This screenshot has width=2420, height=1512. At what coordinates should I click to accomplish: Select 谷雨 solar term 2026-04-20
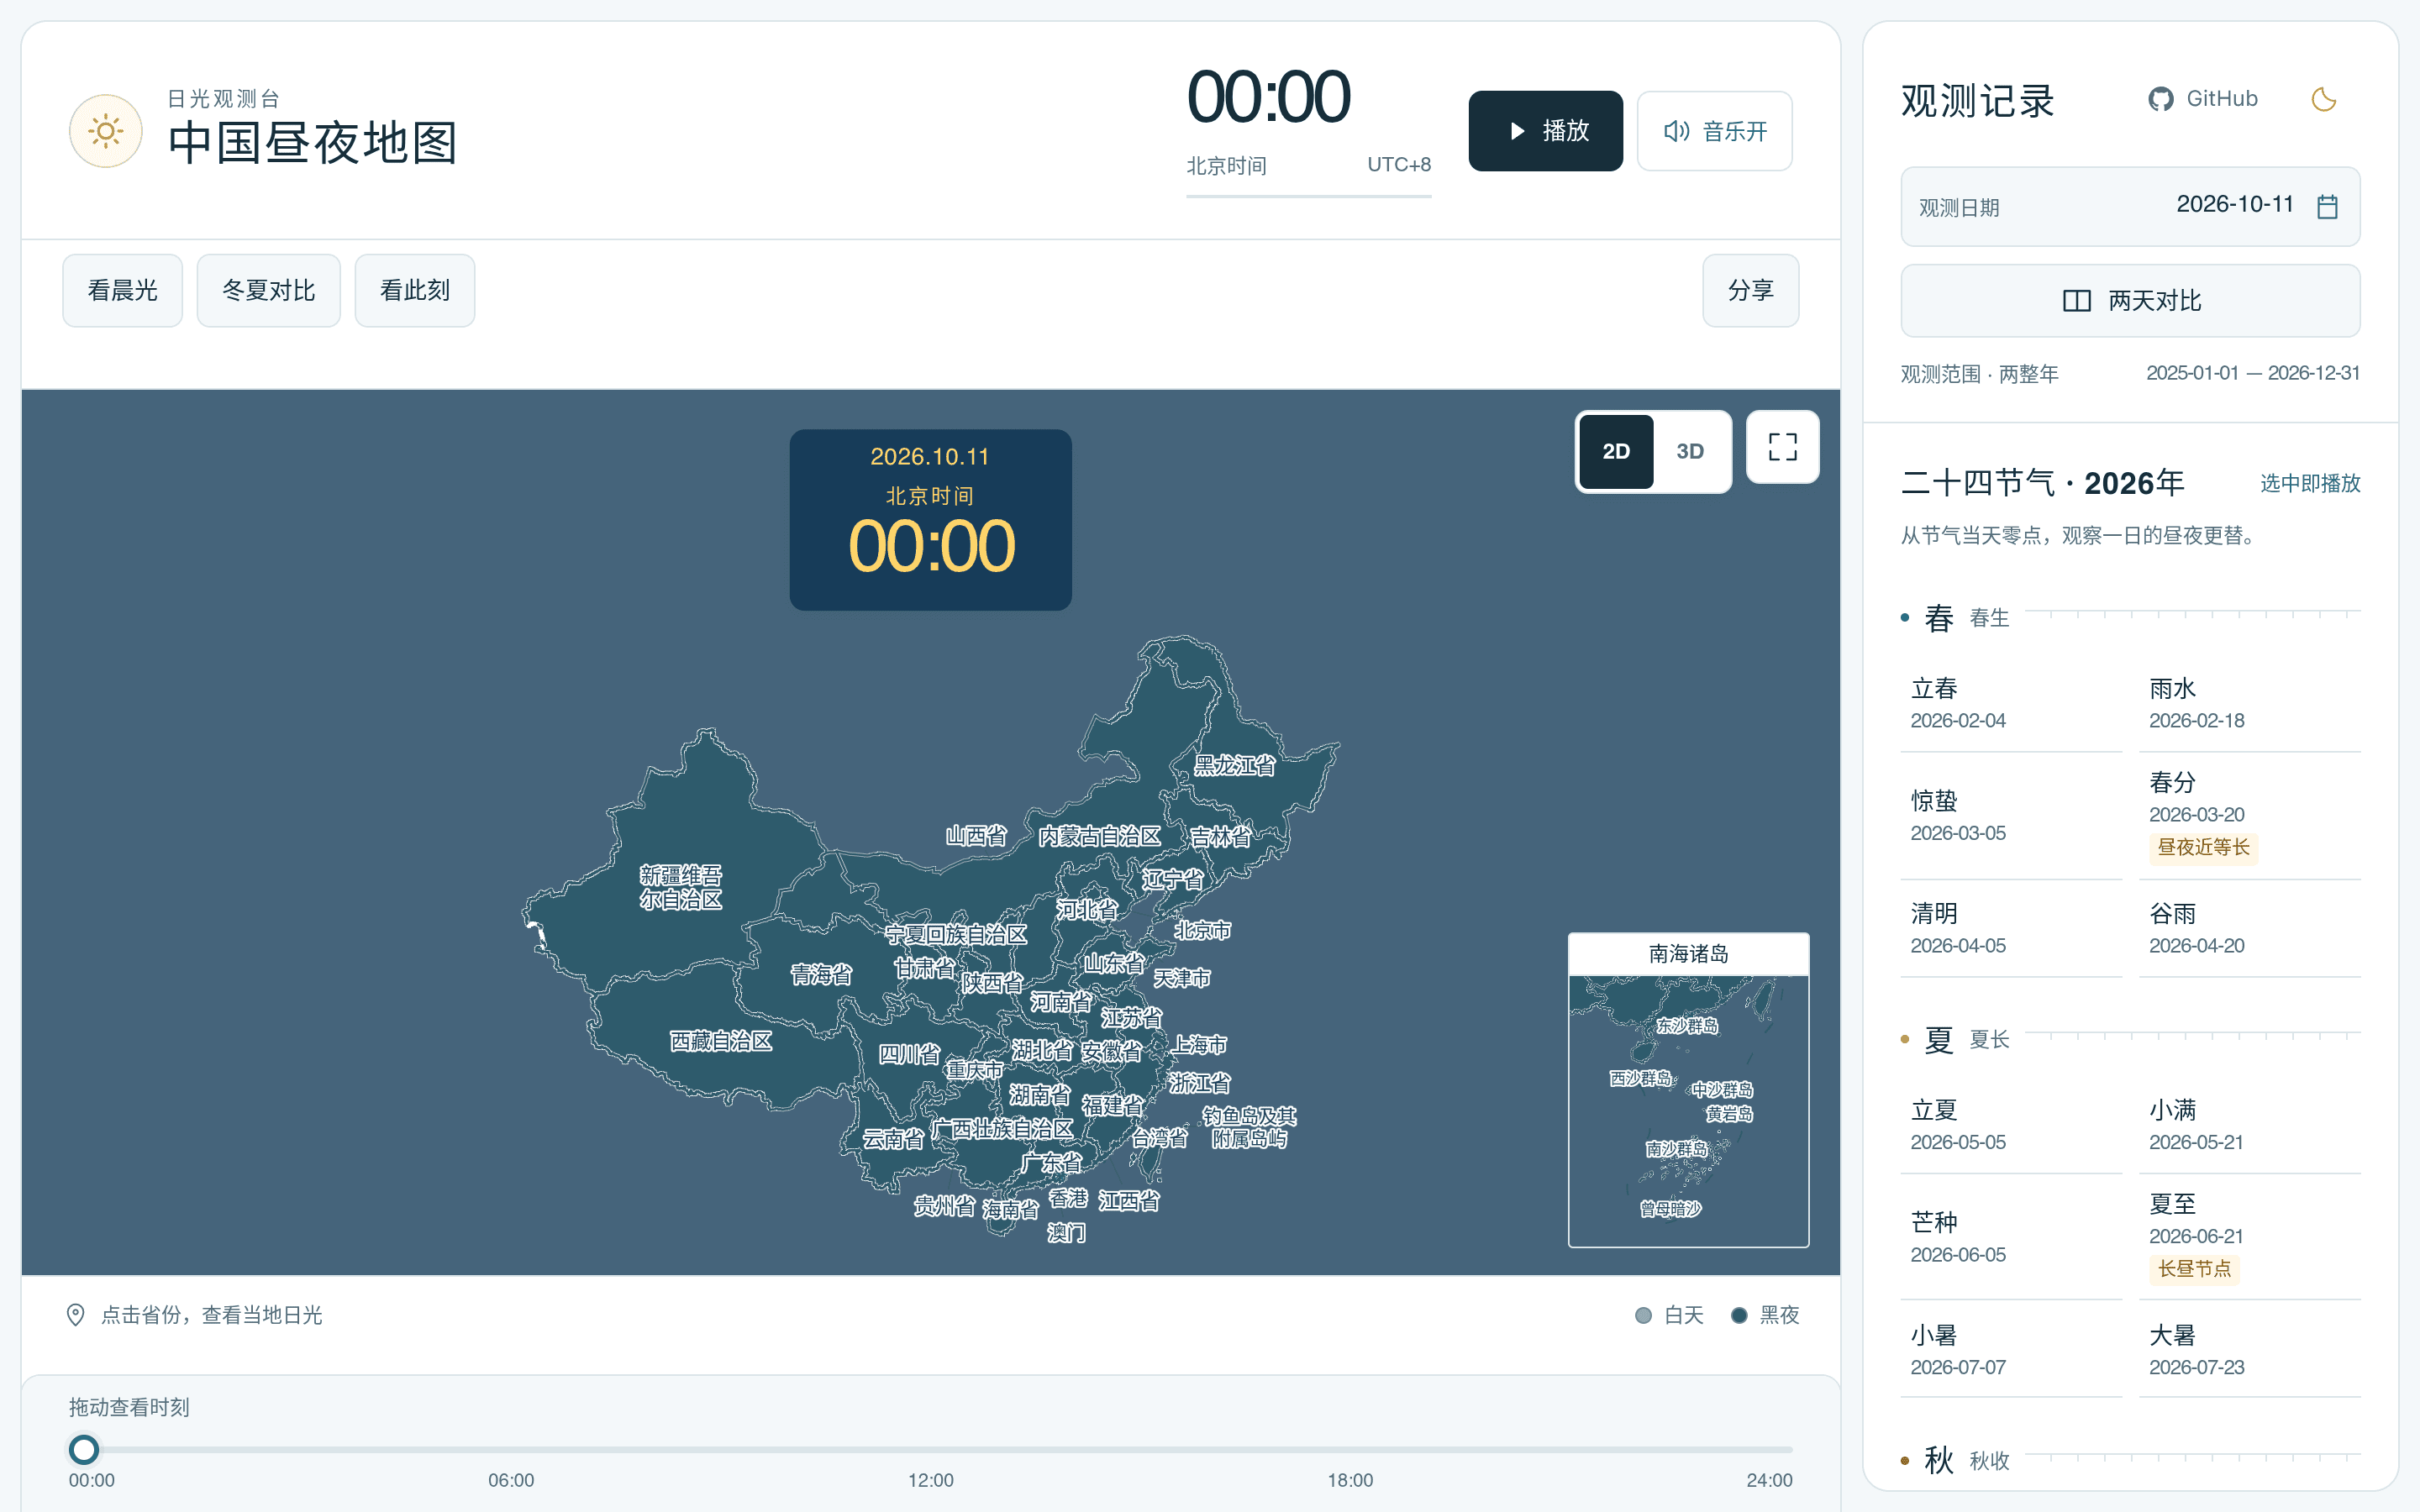[2250, 929]
